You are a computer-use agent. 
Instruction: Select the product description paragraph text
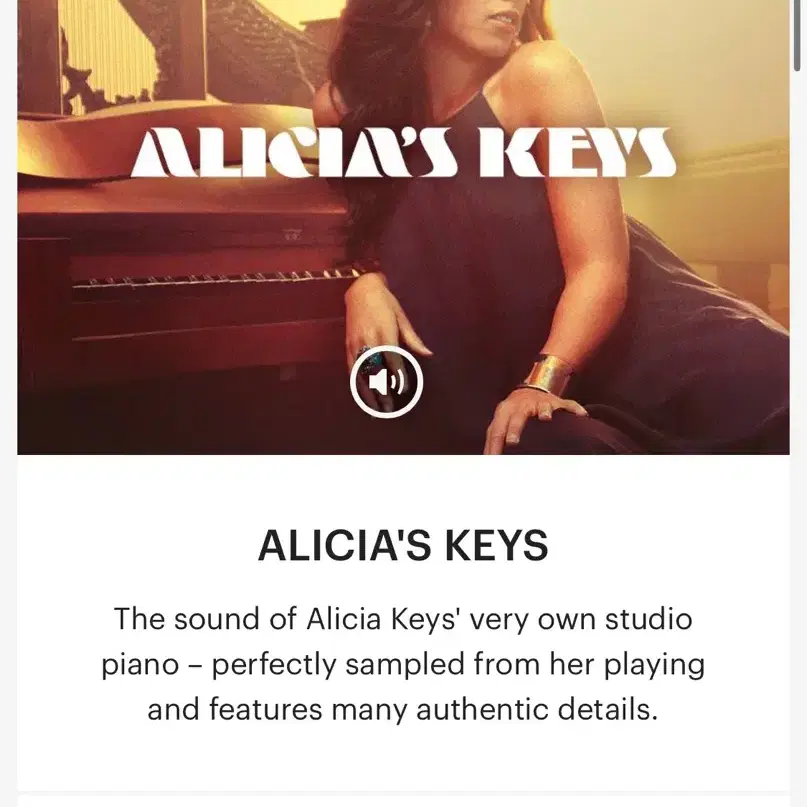click(403, 664)
